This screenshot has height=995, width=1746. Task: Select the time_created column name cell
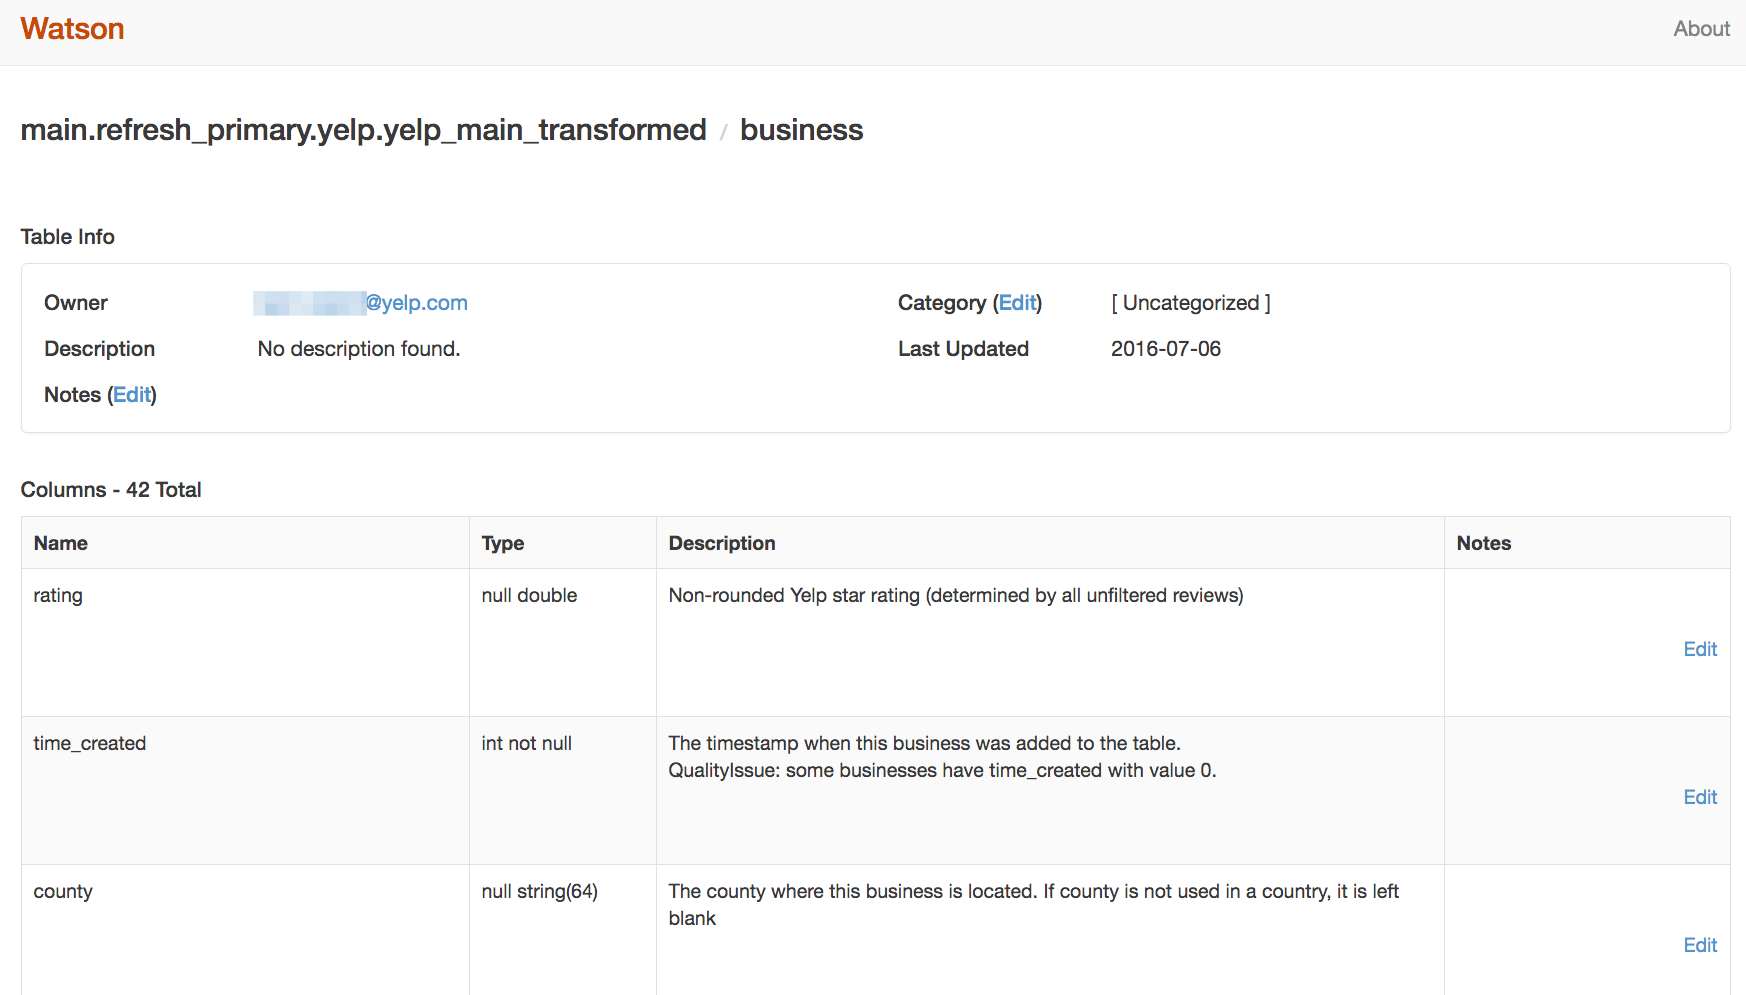pyautogui.click(x=90, y=743)
